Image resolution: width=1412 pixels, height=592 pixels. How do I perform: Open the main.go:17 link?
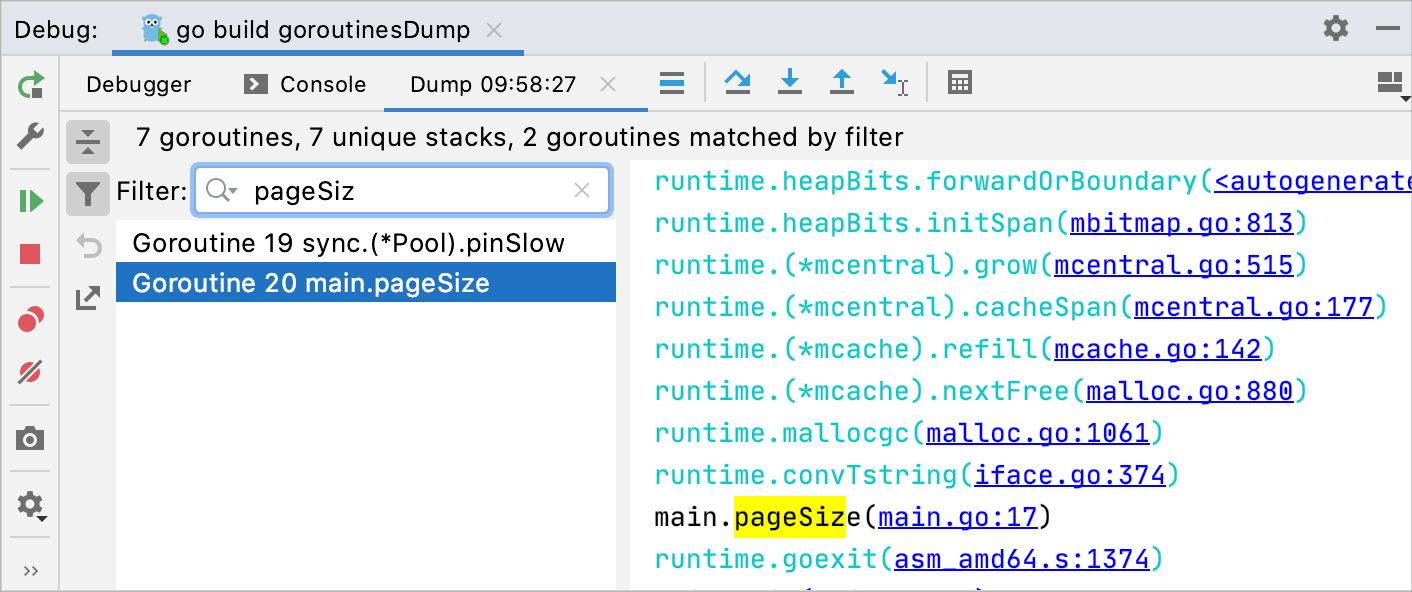pyautogui.click(x=958, y=517)
